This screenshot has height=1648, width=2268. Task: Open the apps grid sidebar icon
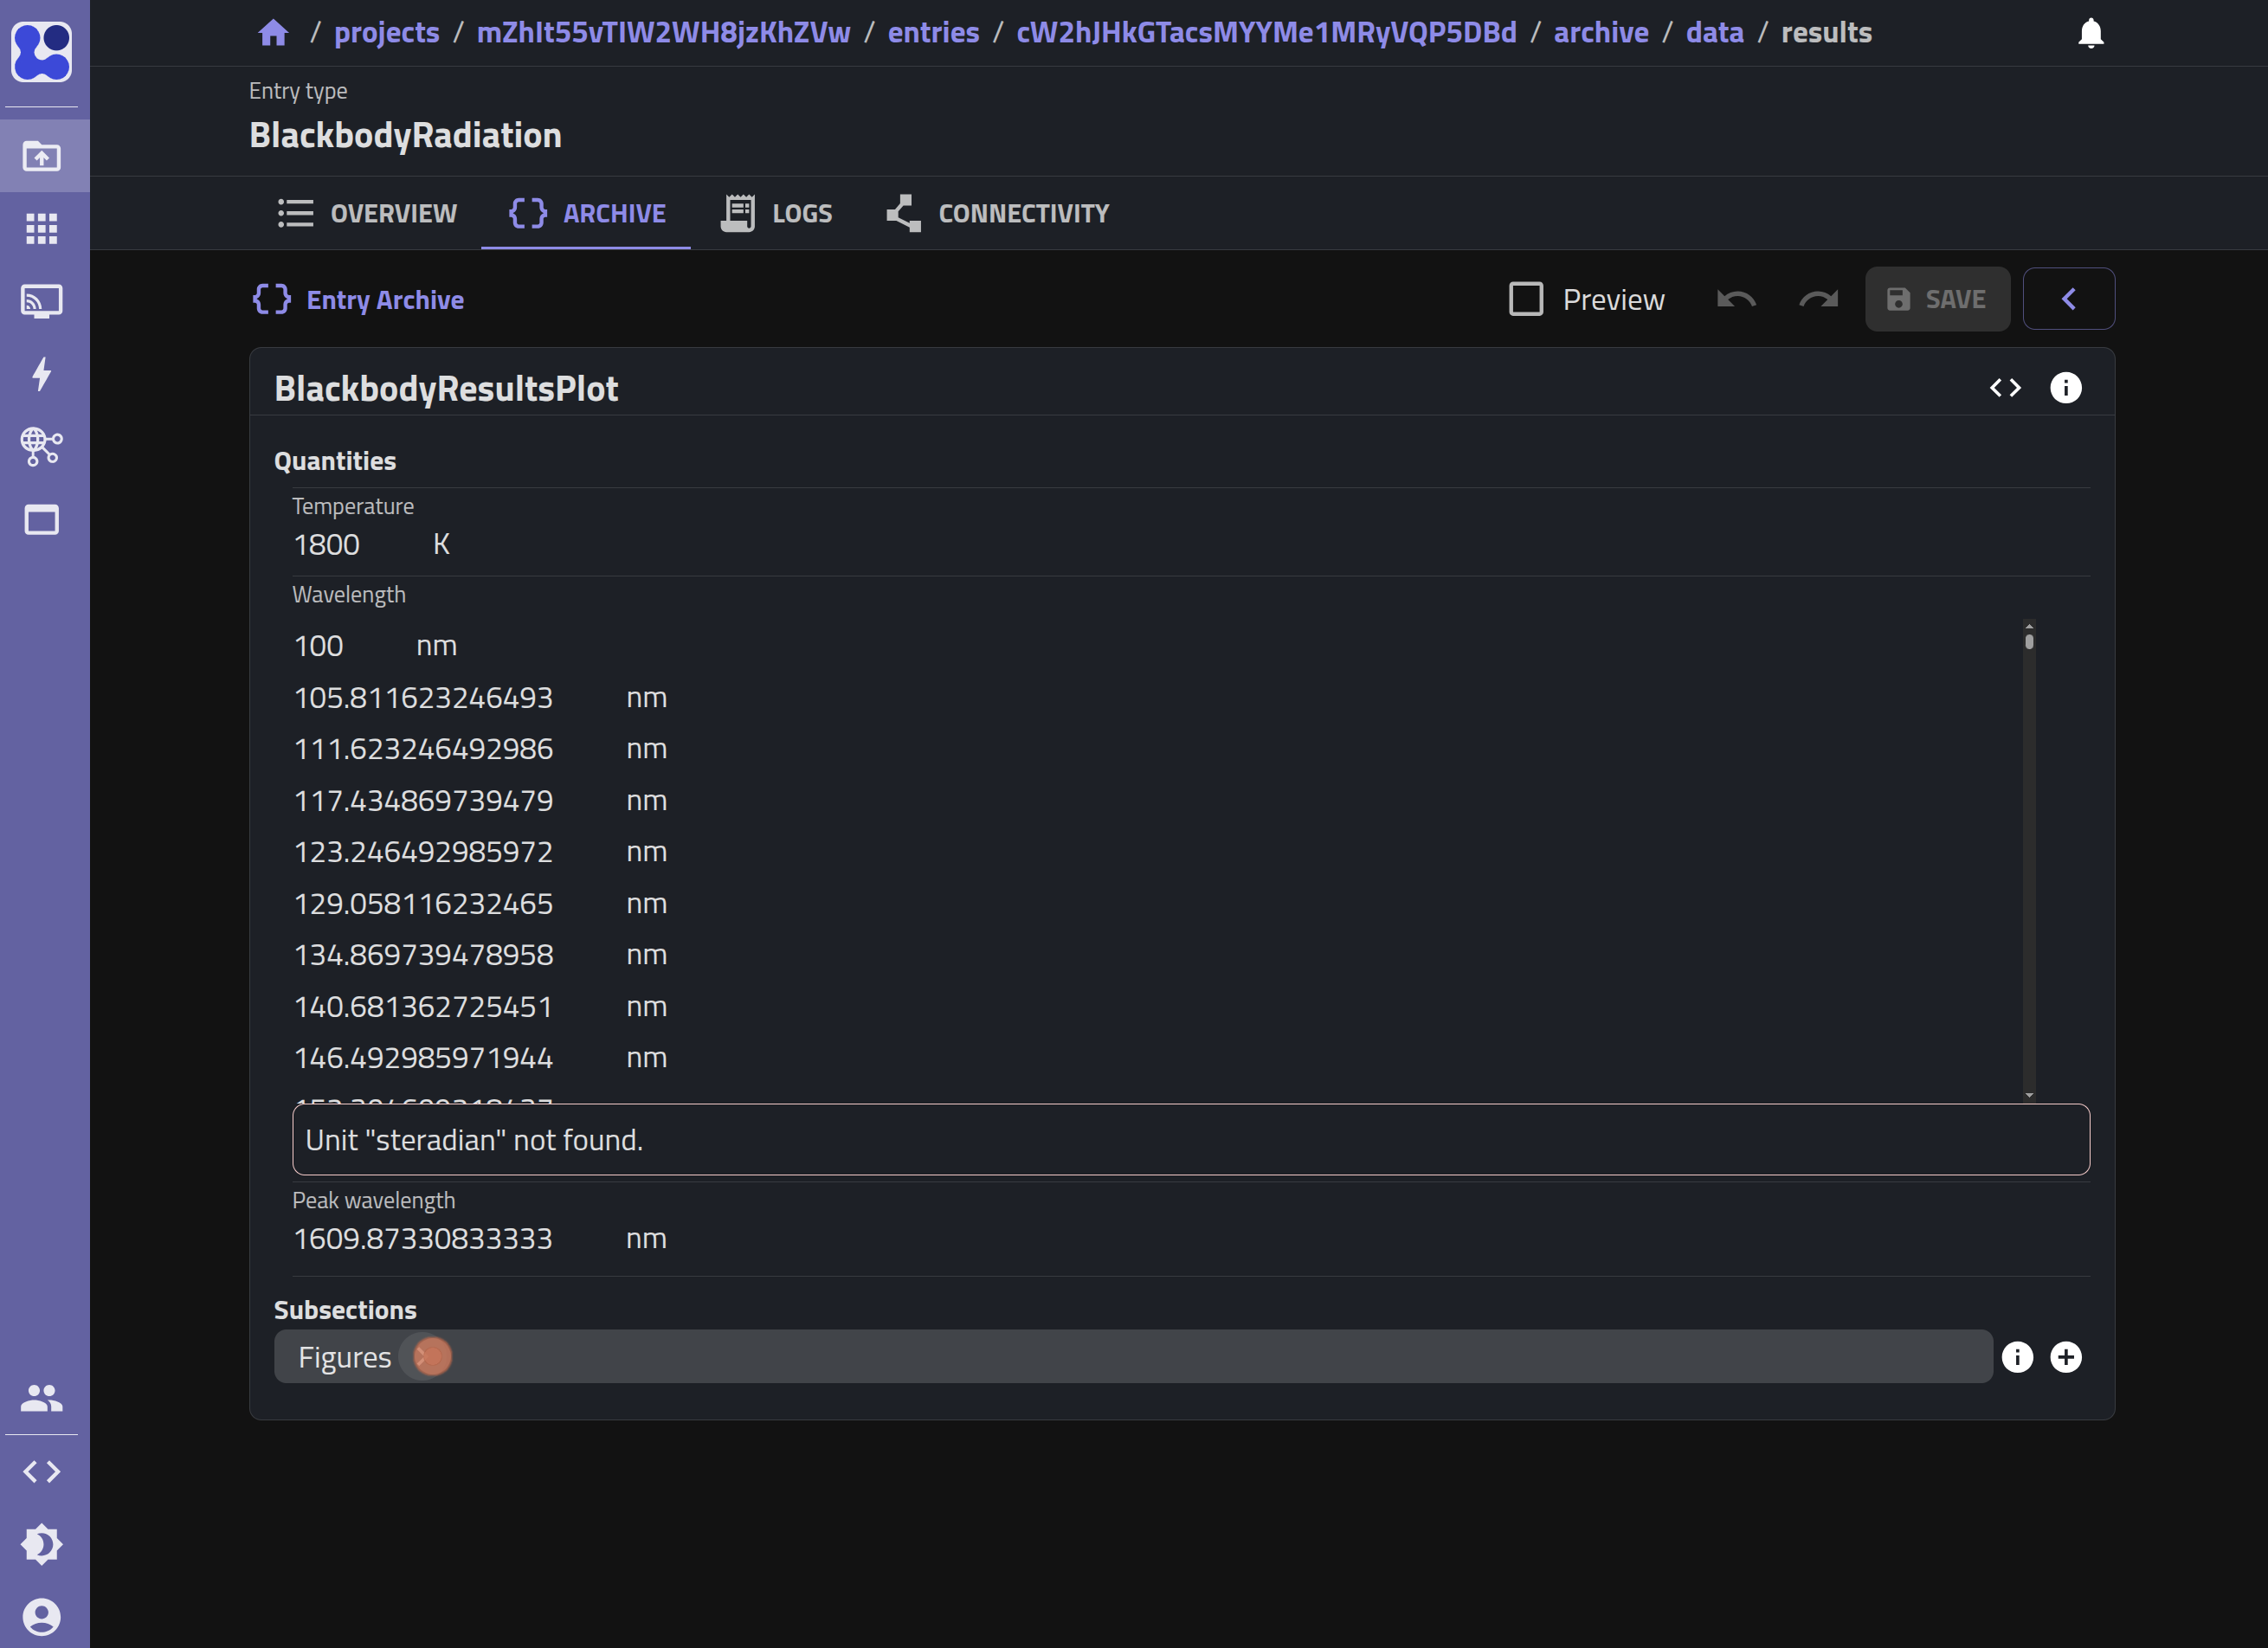point(42,229)
